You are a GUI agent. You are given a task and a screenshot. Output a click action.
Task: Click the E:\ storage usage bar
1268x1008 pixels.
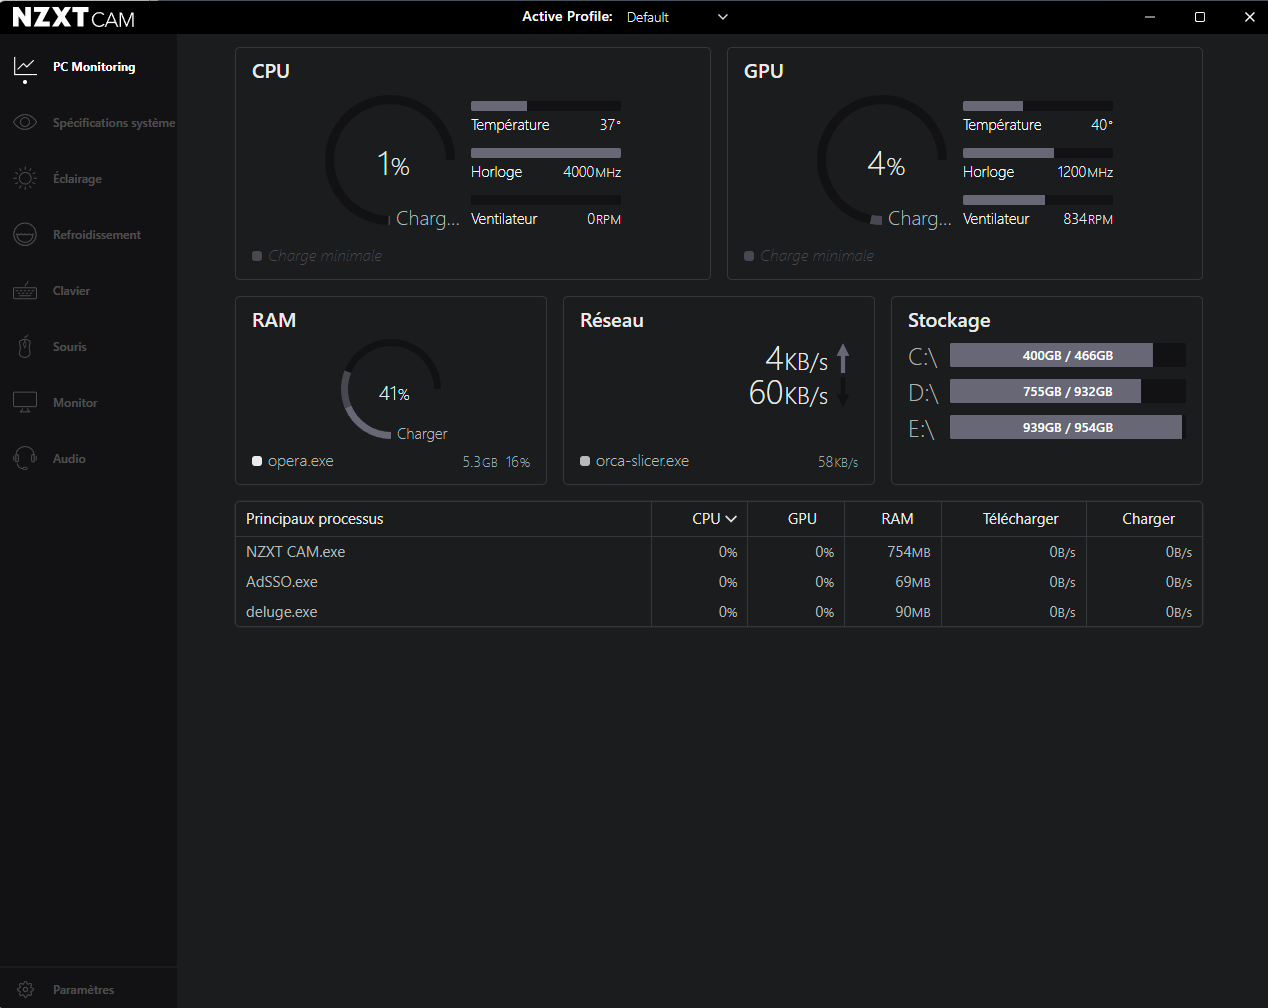1067,428
